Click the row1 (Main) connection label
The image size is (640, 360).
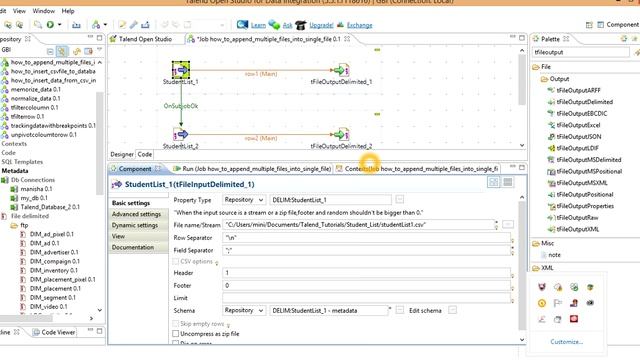click(261, 74)
